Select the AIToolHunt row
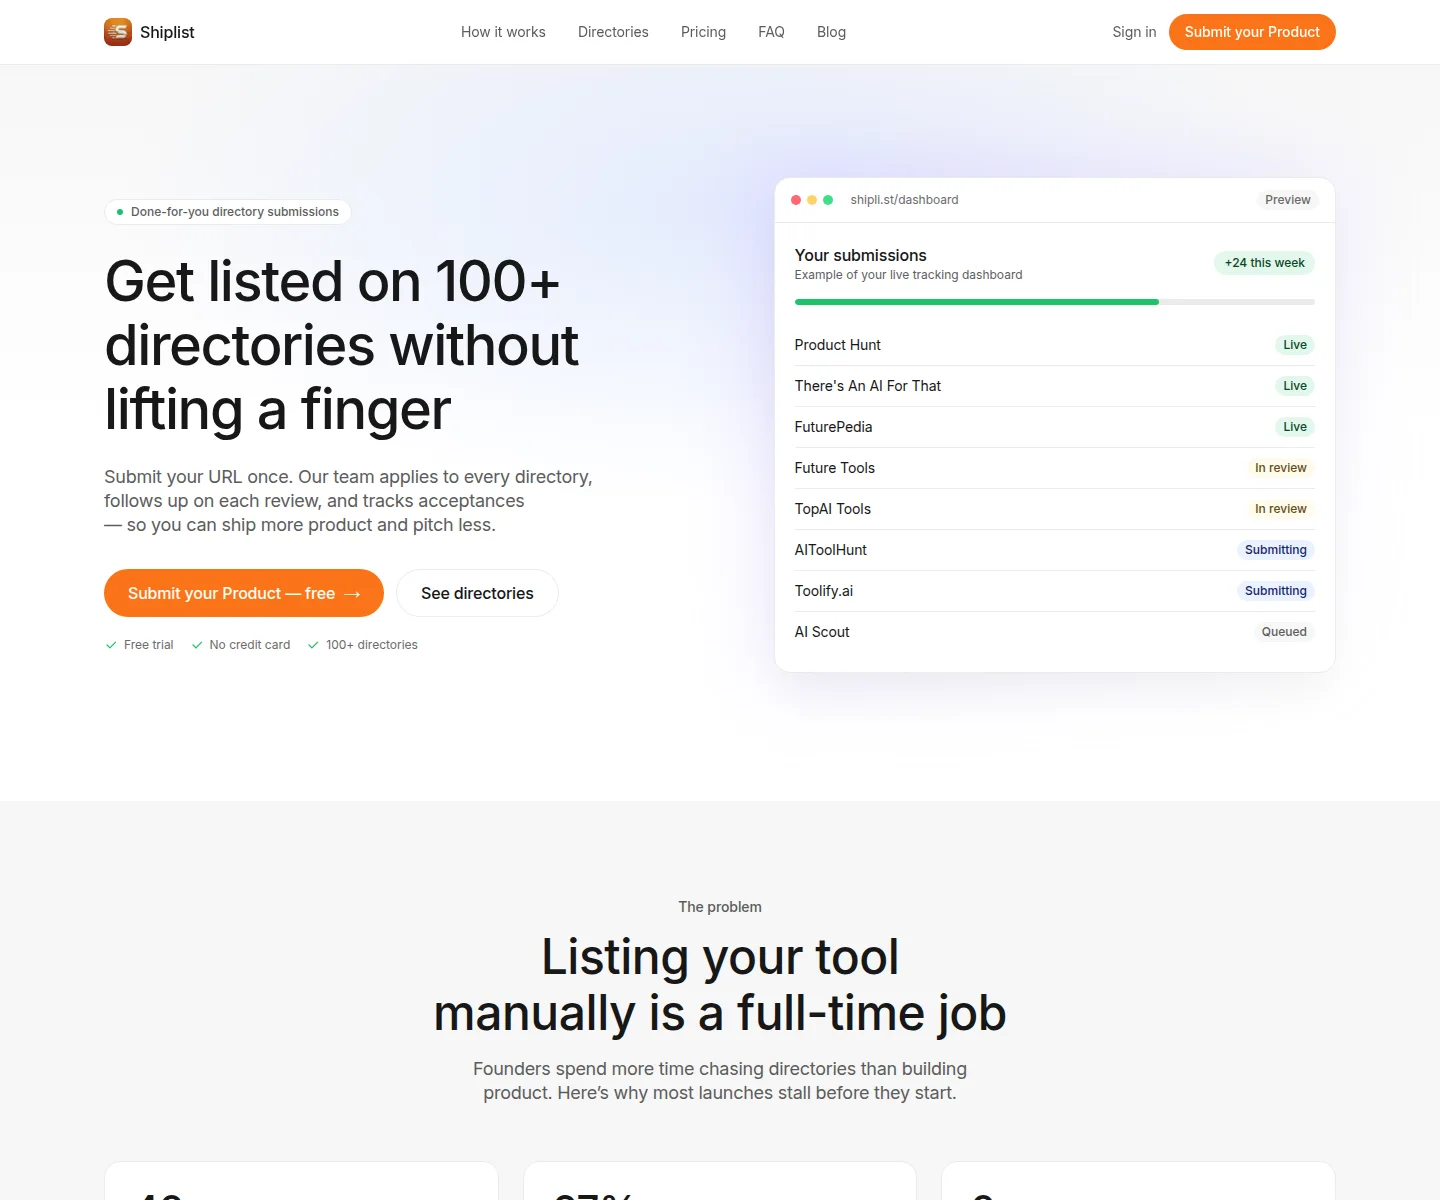Image resolution: width=1440 pixels, height=1200 pixels. click(1055, 550)
